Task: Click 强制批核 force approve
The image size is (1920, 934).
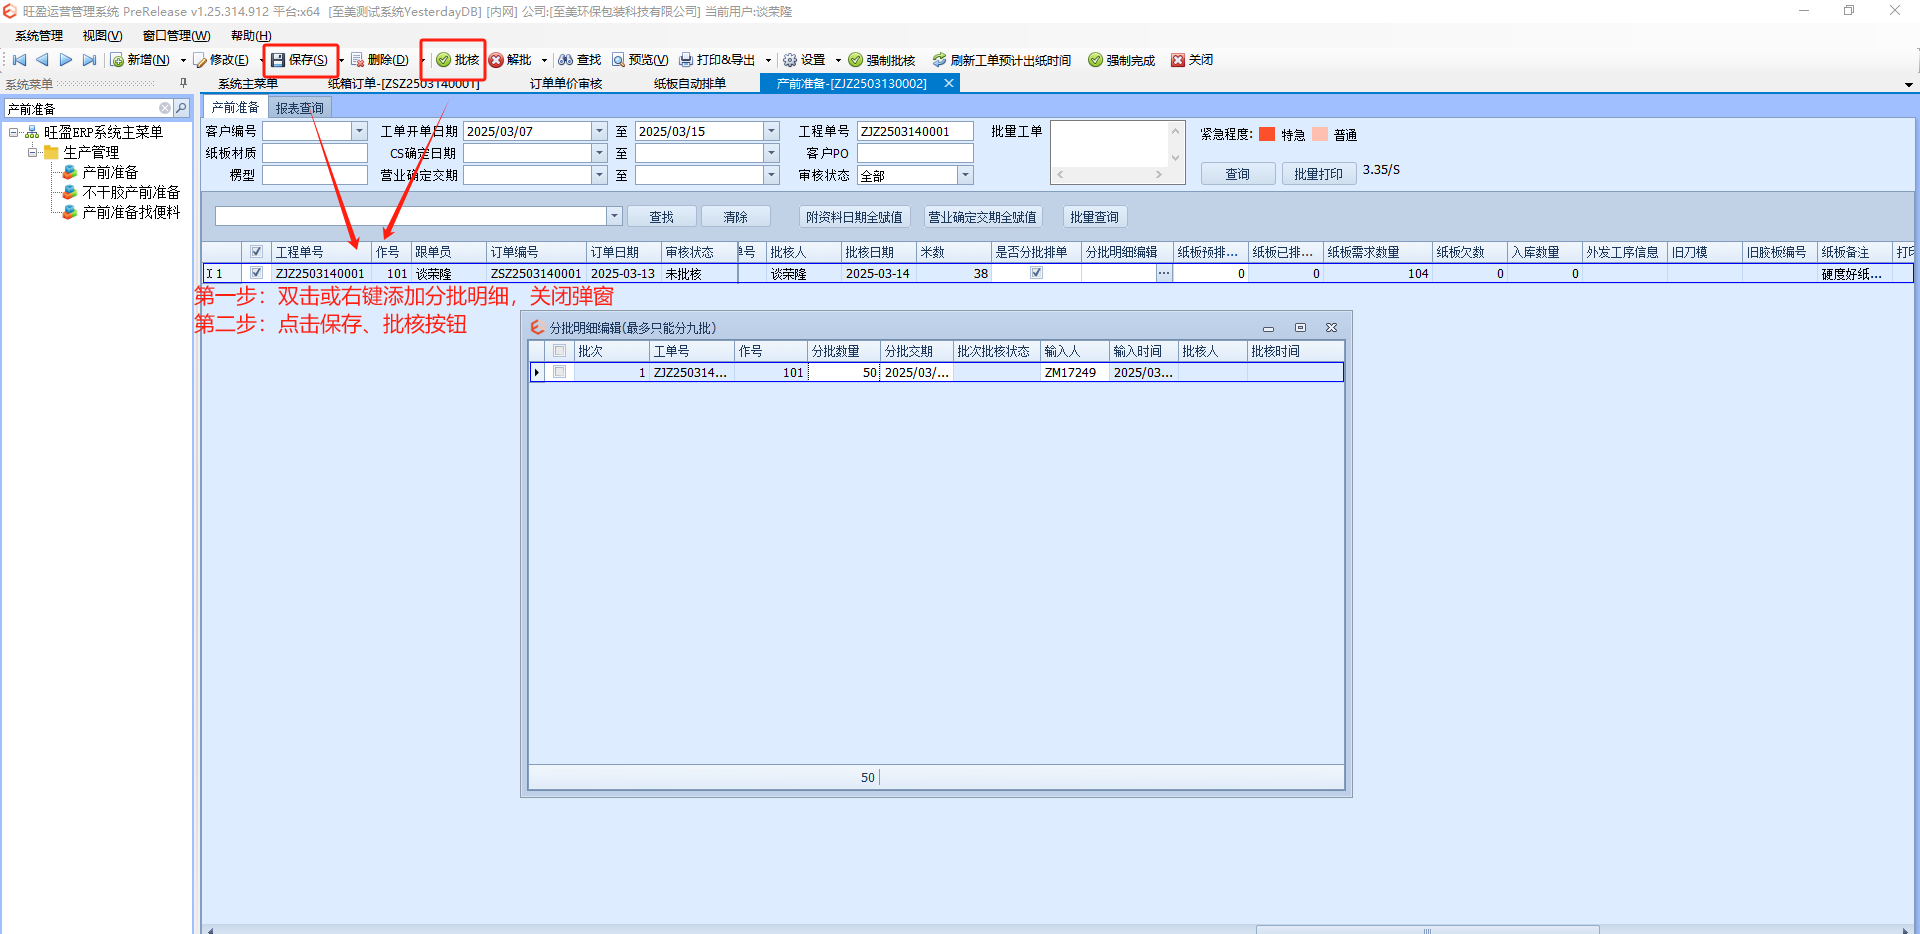Action: point(882,60)
